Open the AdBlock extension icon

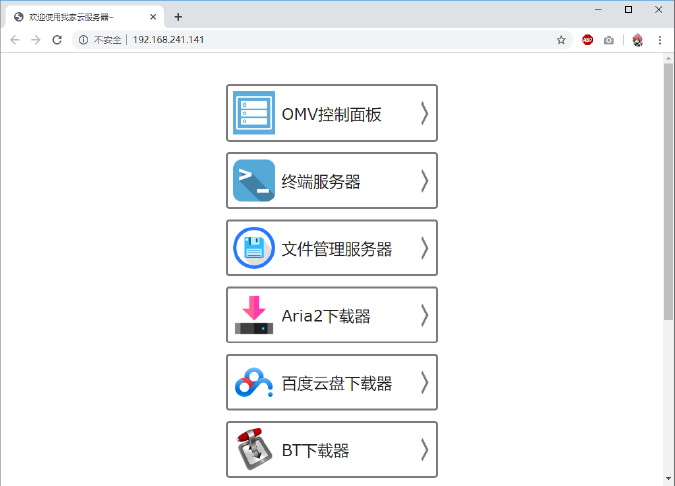click(x=588, y=40)
